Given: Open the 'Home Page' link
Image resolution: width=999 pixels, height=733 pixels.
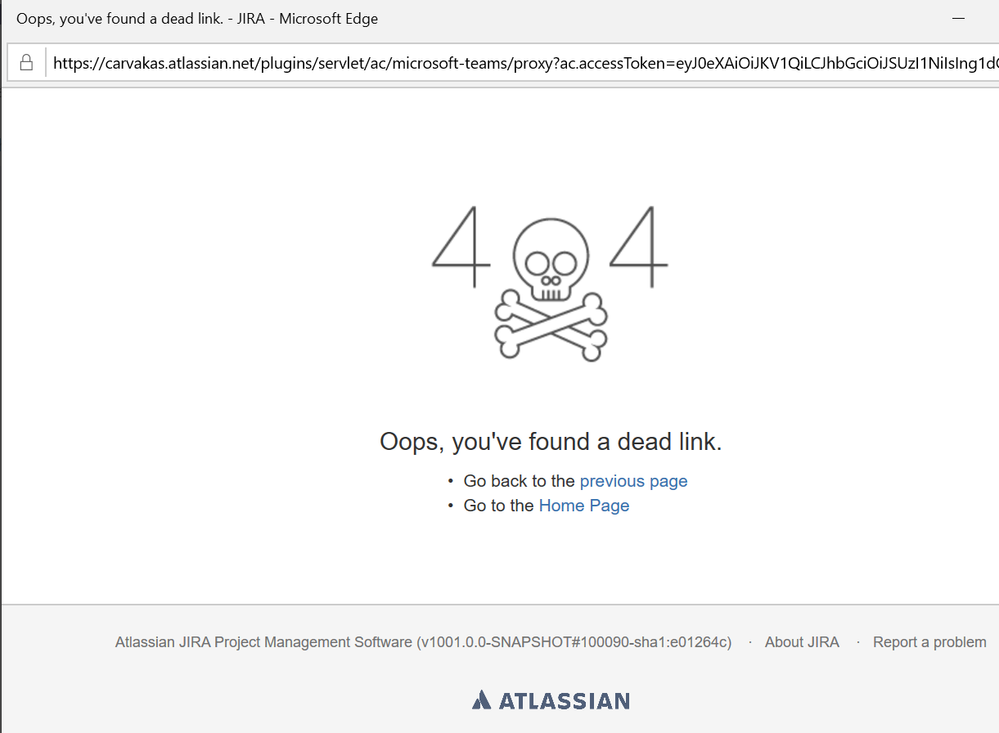Looking at the screenshot, I should [x=584, y=505].
